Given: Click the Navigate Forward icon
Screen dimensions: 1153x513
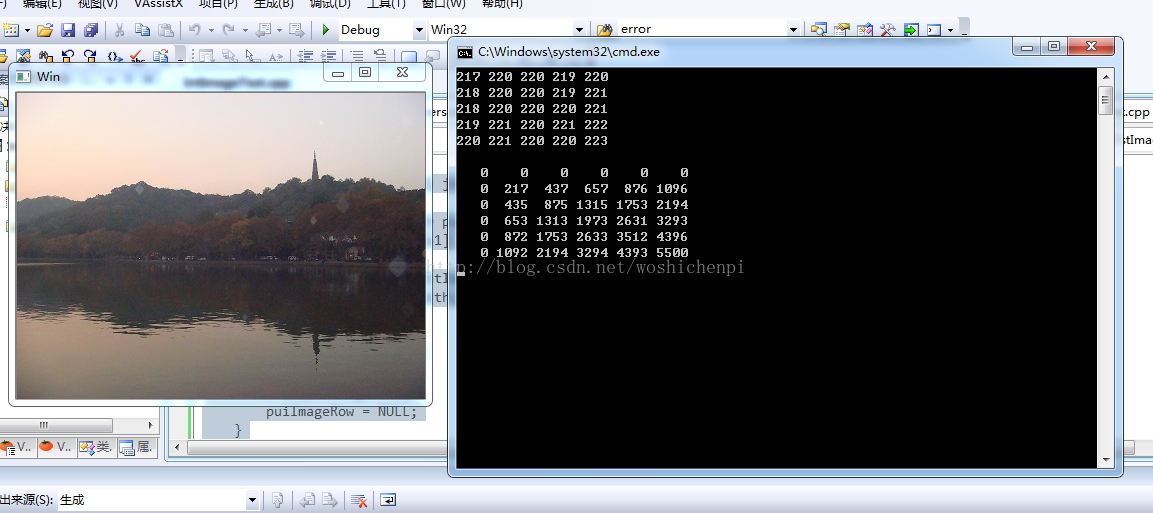Looking at the screenshot, I should 296,30.
